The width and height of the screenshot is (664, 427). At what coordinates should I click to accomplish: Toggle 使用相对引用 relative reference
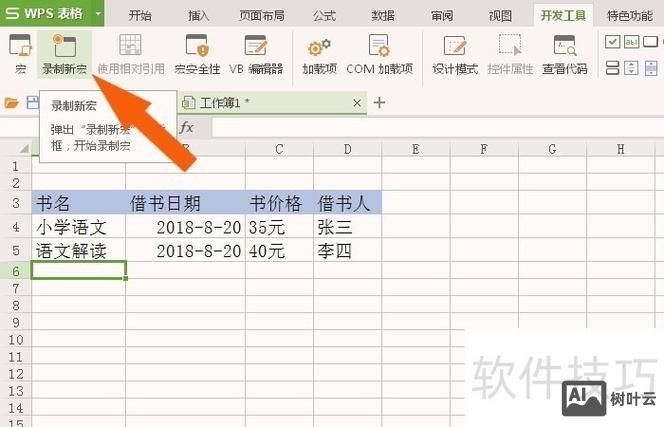click(x=131, y=54)
